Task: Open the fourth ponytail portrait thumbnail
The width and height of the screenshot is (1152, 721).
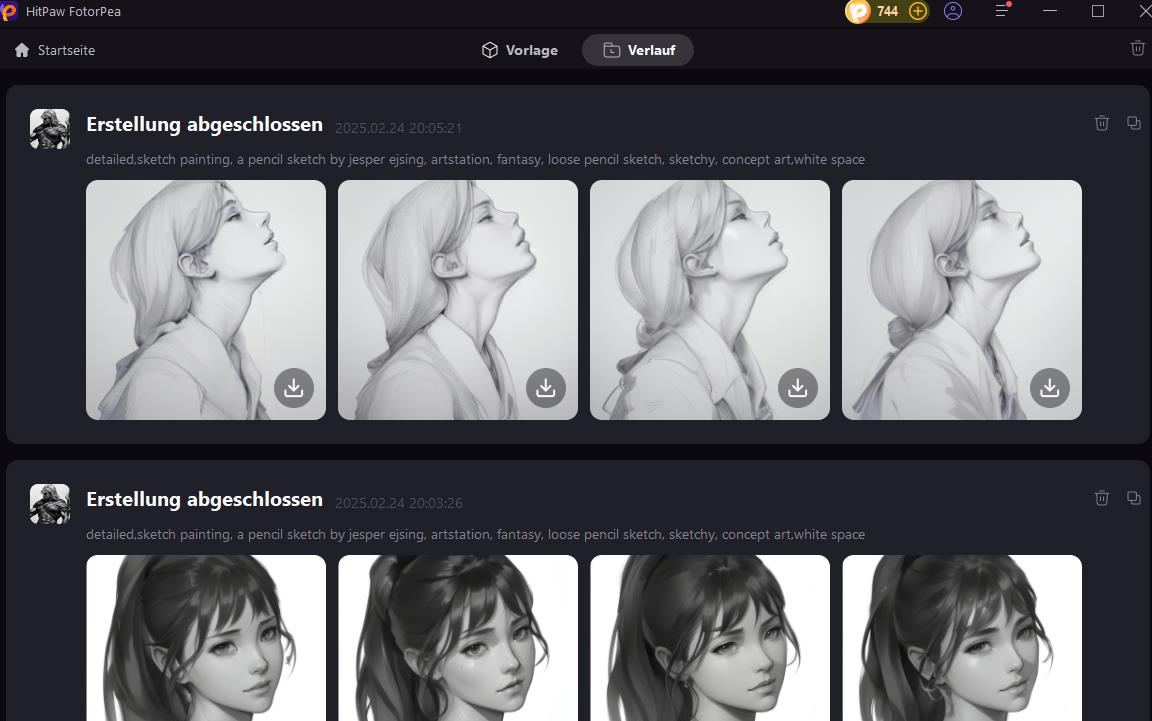Action: pos(962,638)
